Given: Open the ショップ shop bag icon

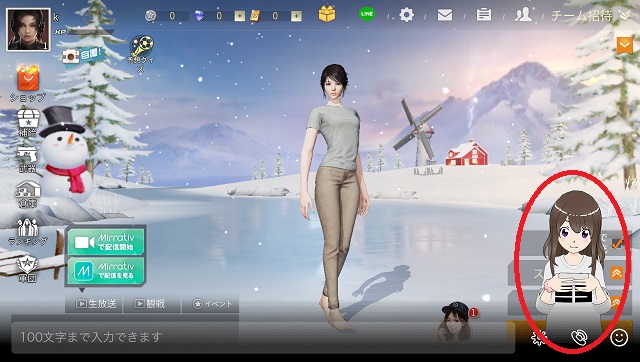Looking at the screenshot, I should (x=28, y=78).
